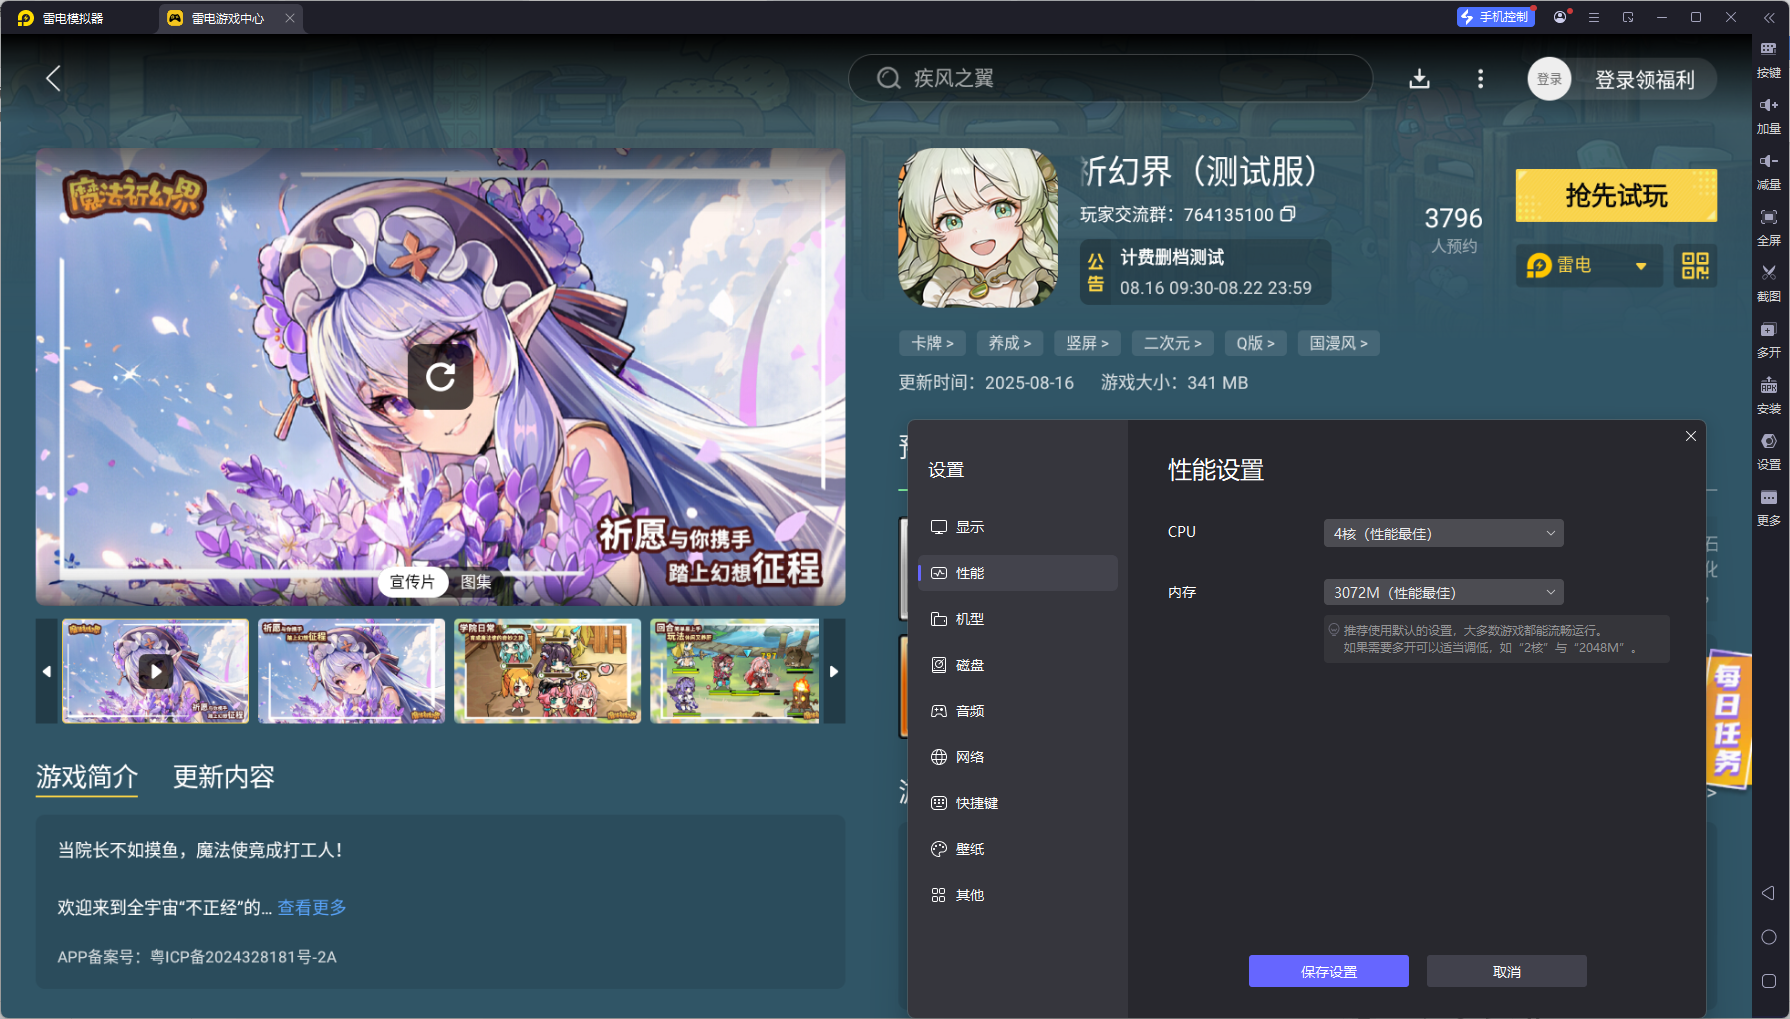This screenshot has height=1019, width=1790.
Task: Select 显示 in settings sidebar
Action: pyautogui.click(x=1017, y=527)
